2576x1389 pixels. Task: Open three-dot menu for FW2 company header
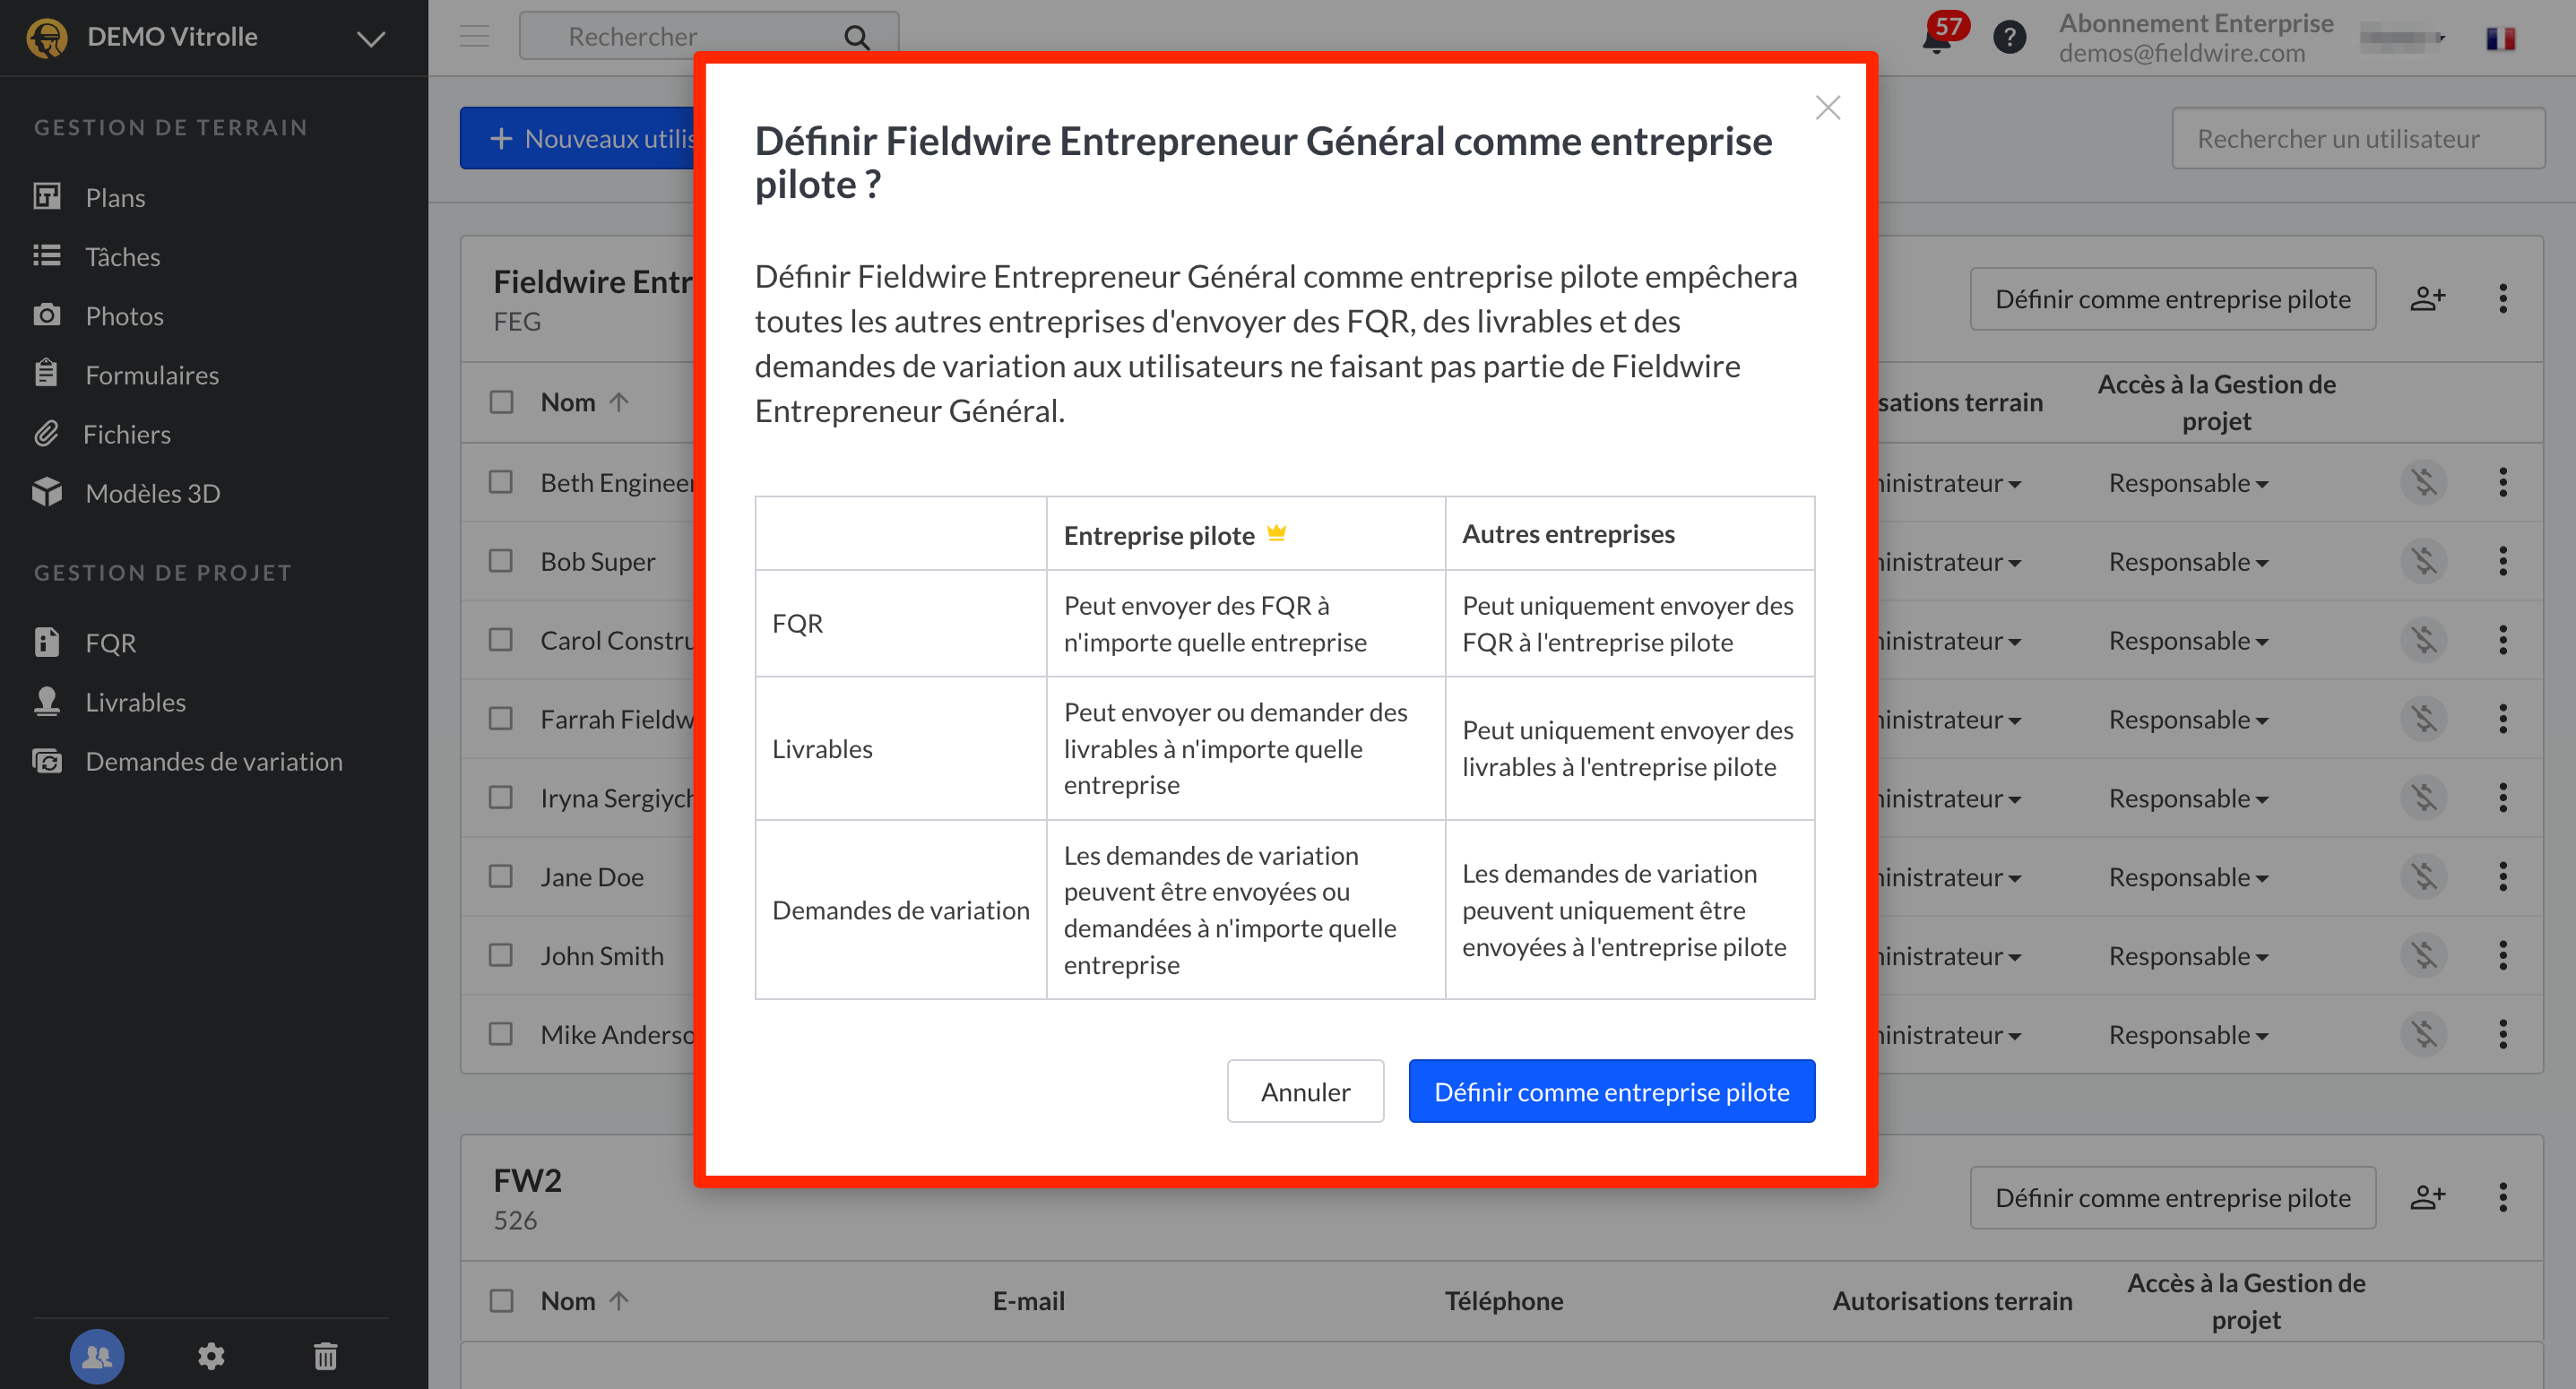tap(2503, 1197)
